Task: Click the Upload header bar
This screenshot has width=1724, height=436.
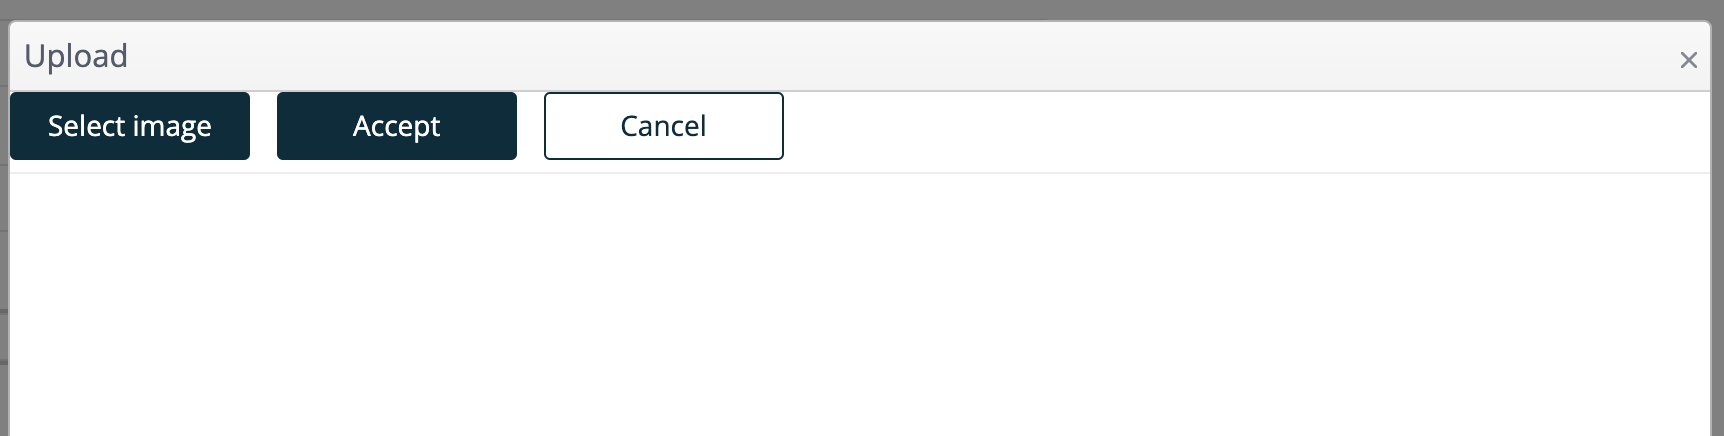Action: tap(860, 57)
